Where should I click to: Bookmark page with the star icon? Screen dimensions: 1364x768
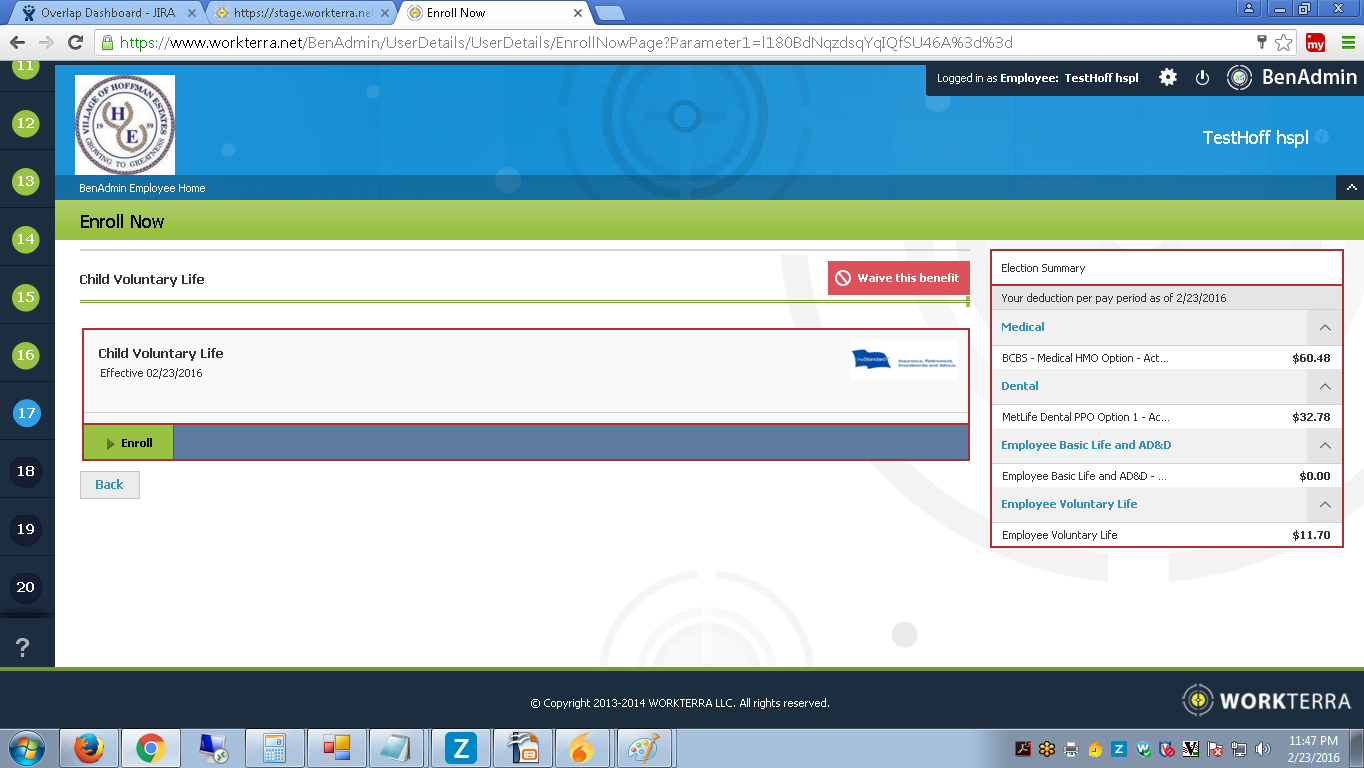coord(1283,43)
